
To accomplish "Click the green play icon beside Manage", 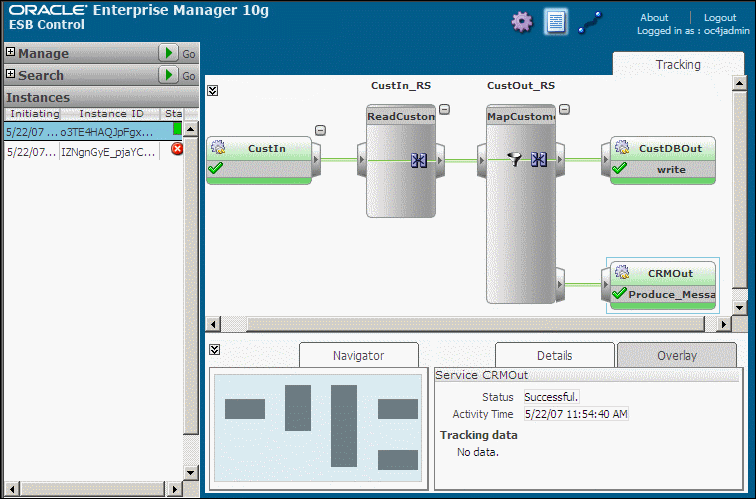I will point(168,53).
